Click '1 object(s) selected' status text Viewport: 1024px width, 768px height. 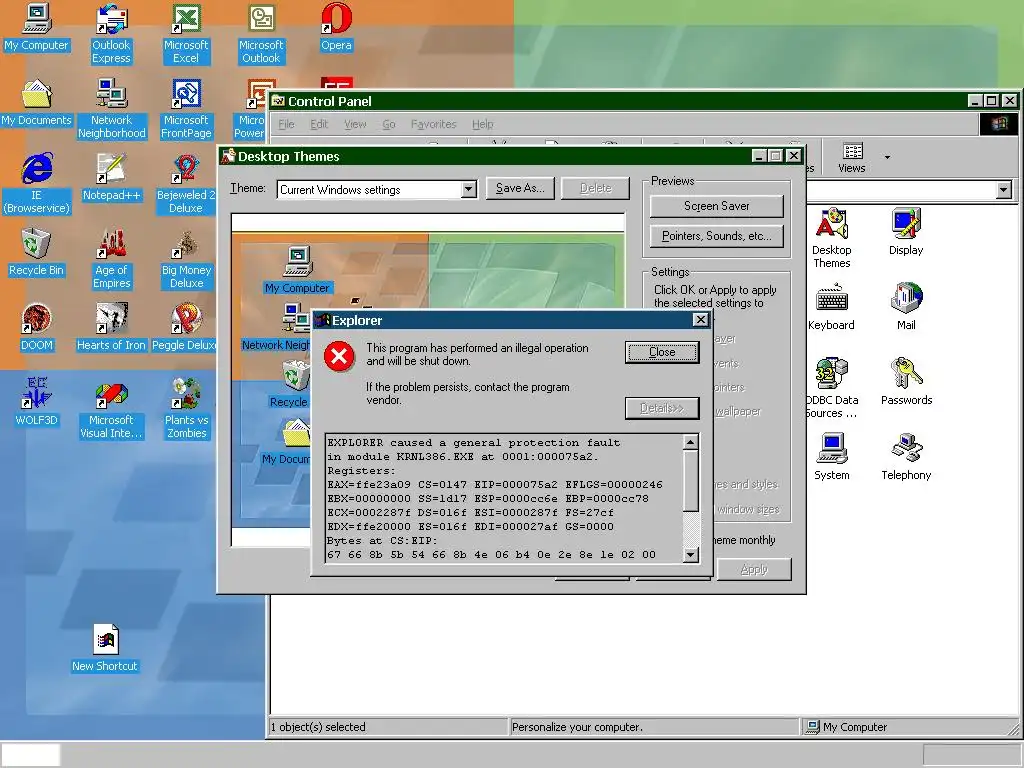[318, 727]
